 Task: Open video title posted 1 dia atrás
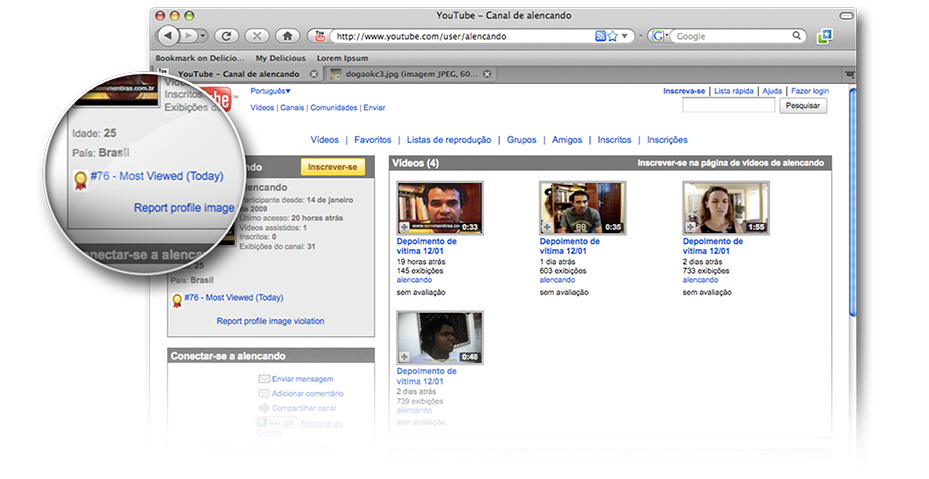click(x=569, y=246)
